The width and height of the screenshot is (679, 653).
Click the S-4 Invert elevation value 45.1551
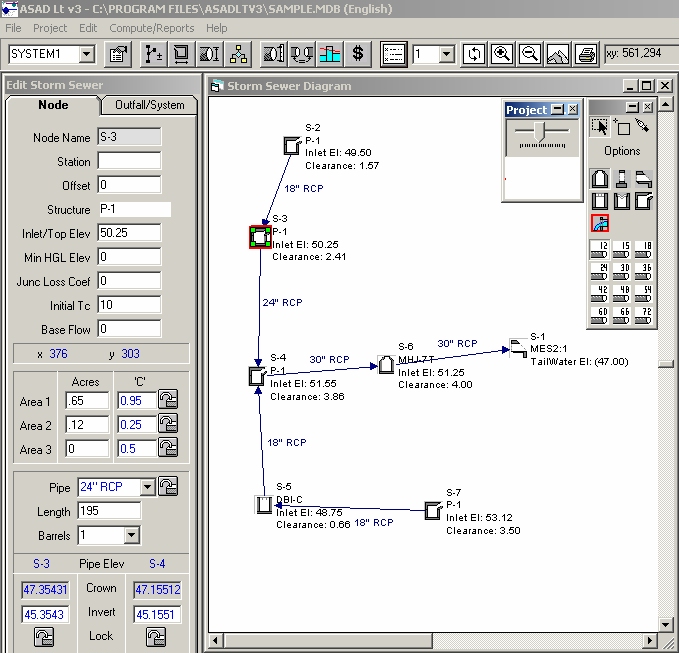click(157, 614)
